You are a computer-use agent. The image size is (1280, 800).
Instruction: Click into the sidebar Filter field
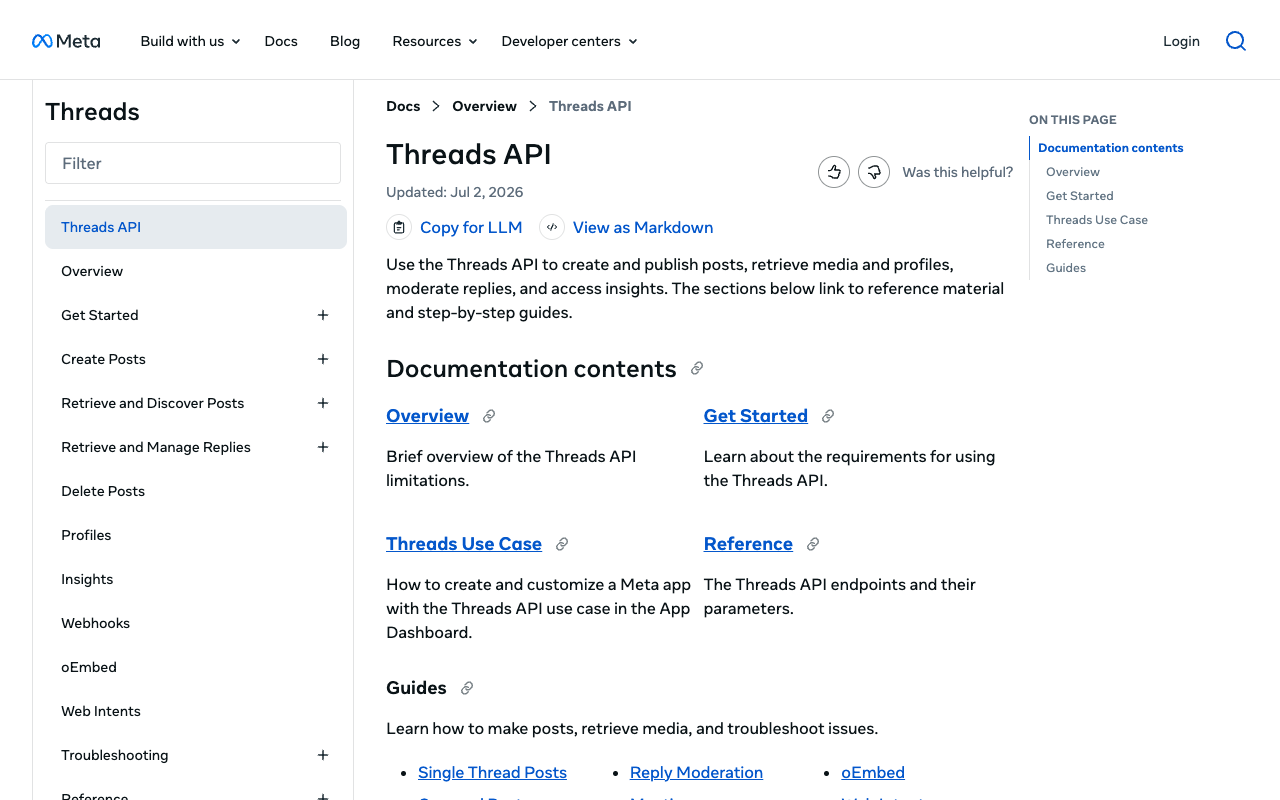[x=193, y=163]
